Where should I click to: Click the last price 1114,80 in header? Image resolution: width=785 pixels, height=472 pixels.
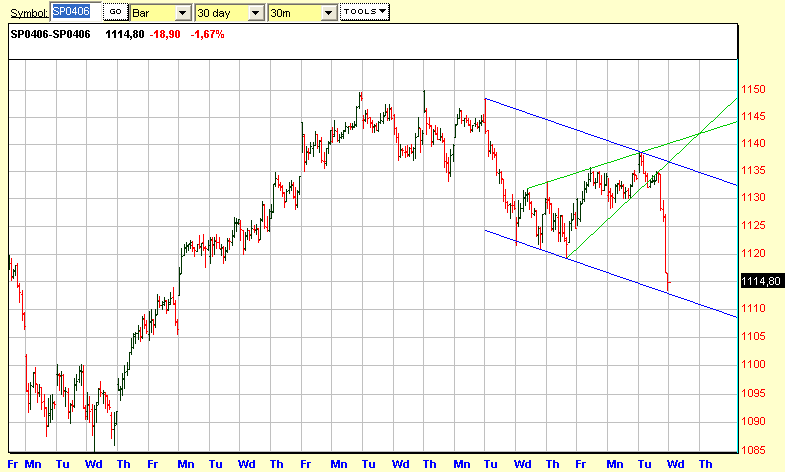[125, 35]
